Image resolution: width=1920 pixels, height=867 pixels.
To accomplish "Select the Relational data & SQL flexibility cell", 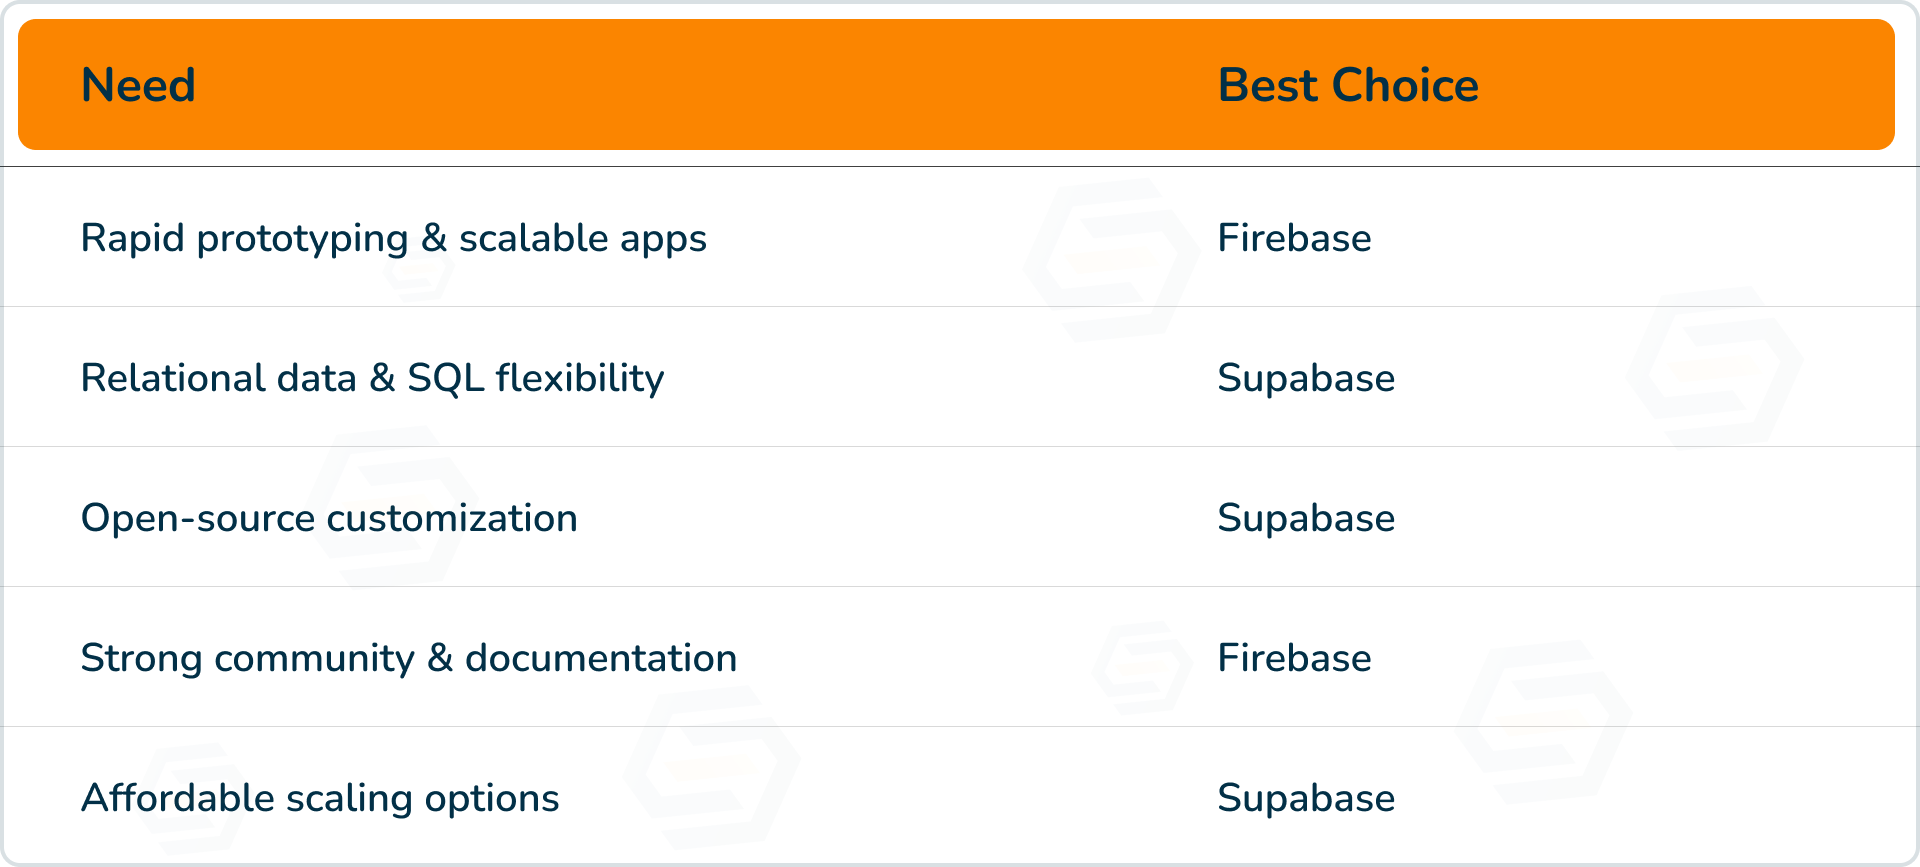I will [x=372, y=378].
